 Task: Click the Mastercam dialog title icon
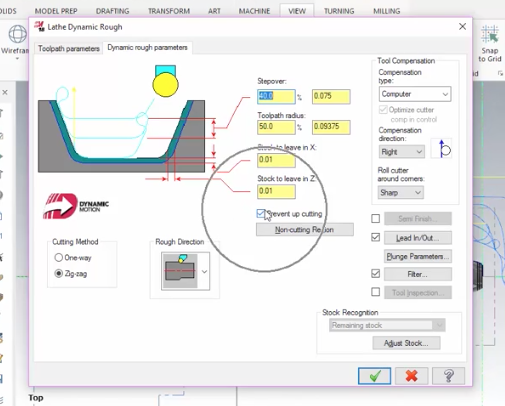point(40,26)
